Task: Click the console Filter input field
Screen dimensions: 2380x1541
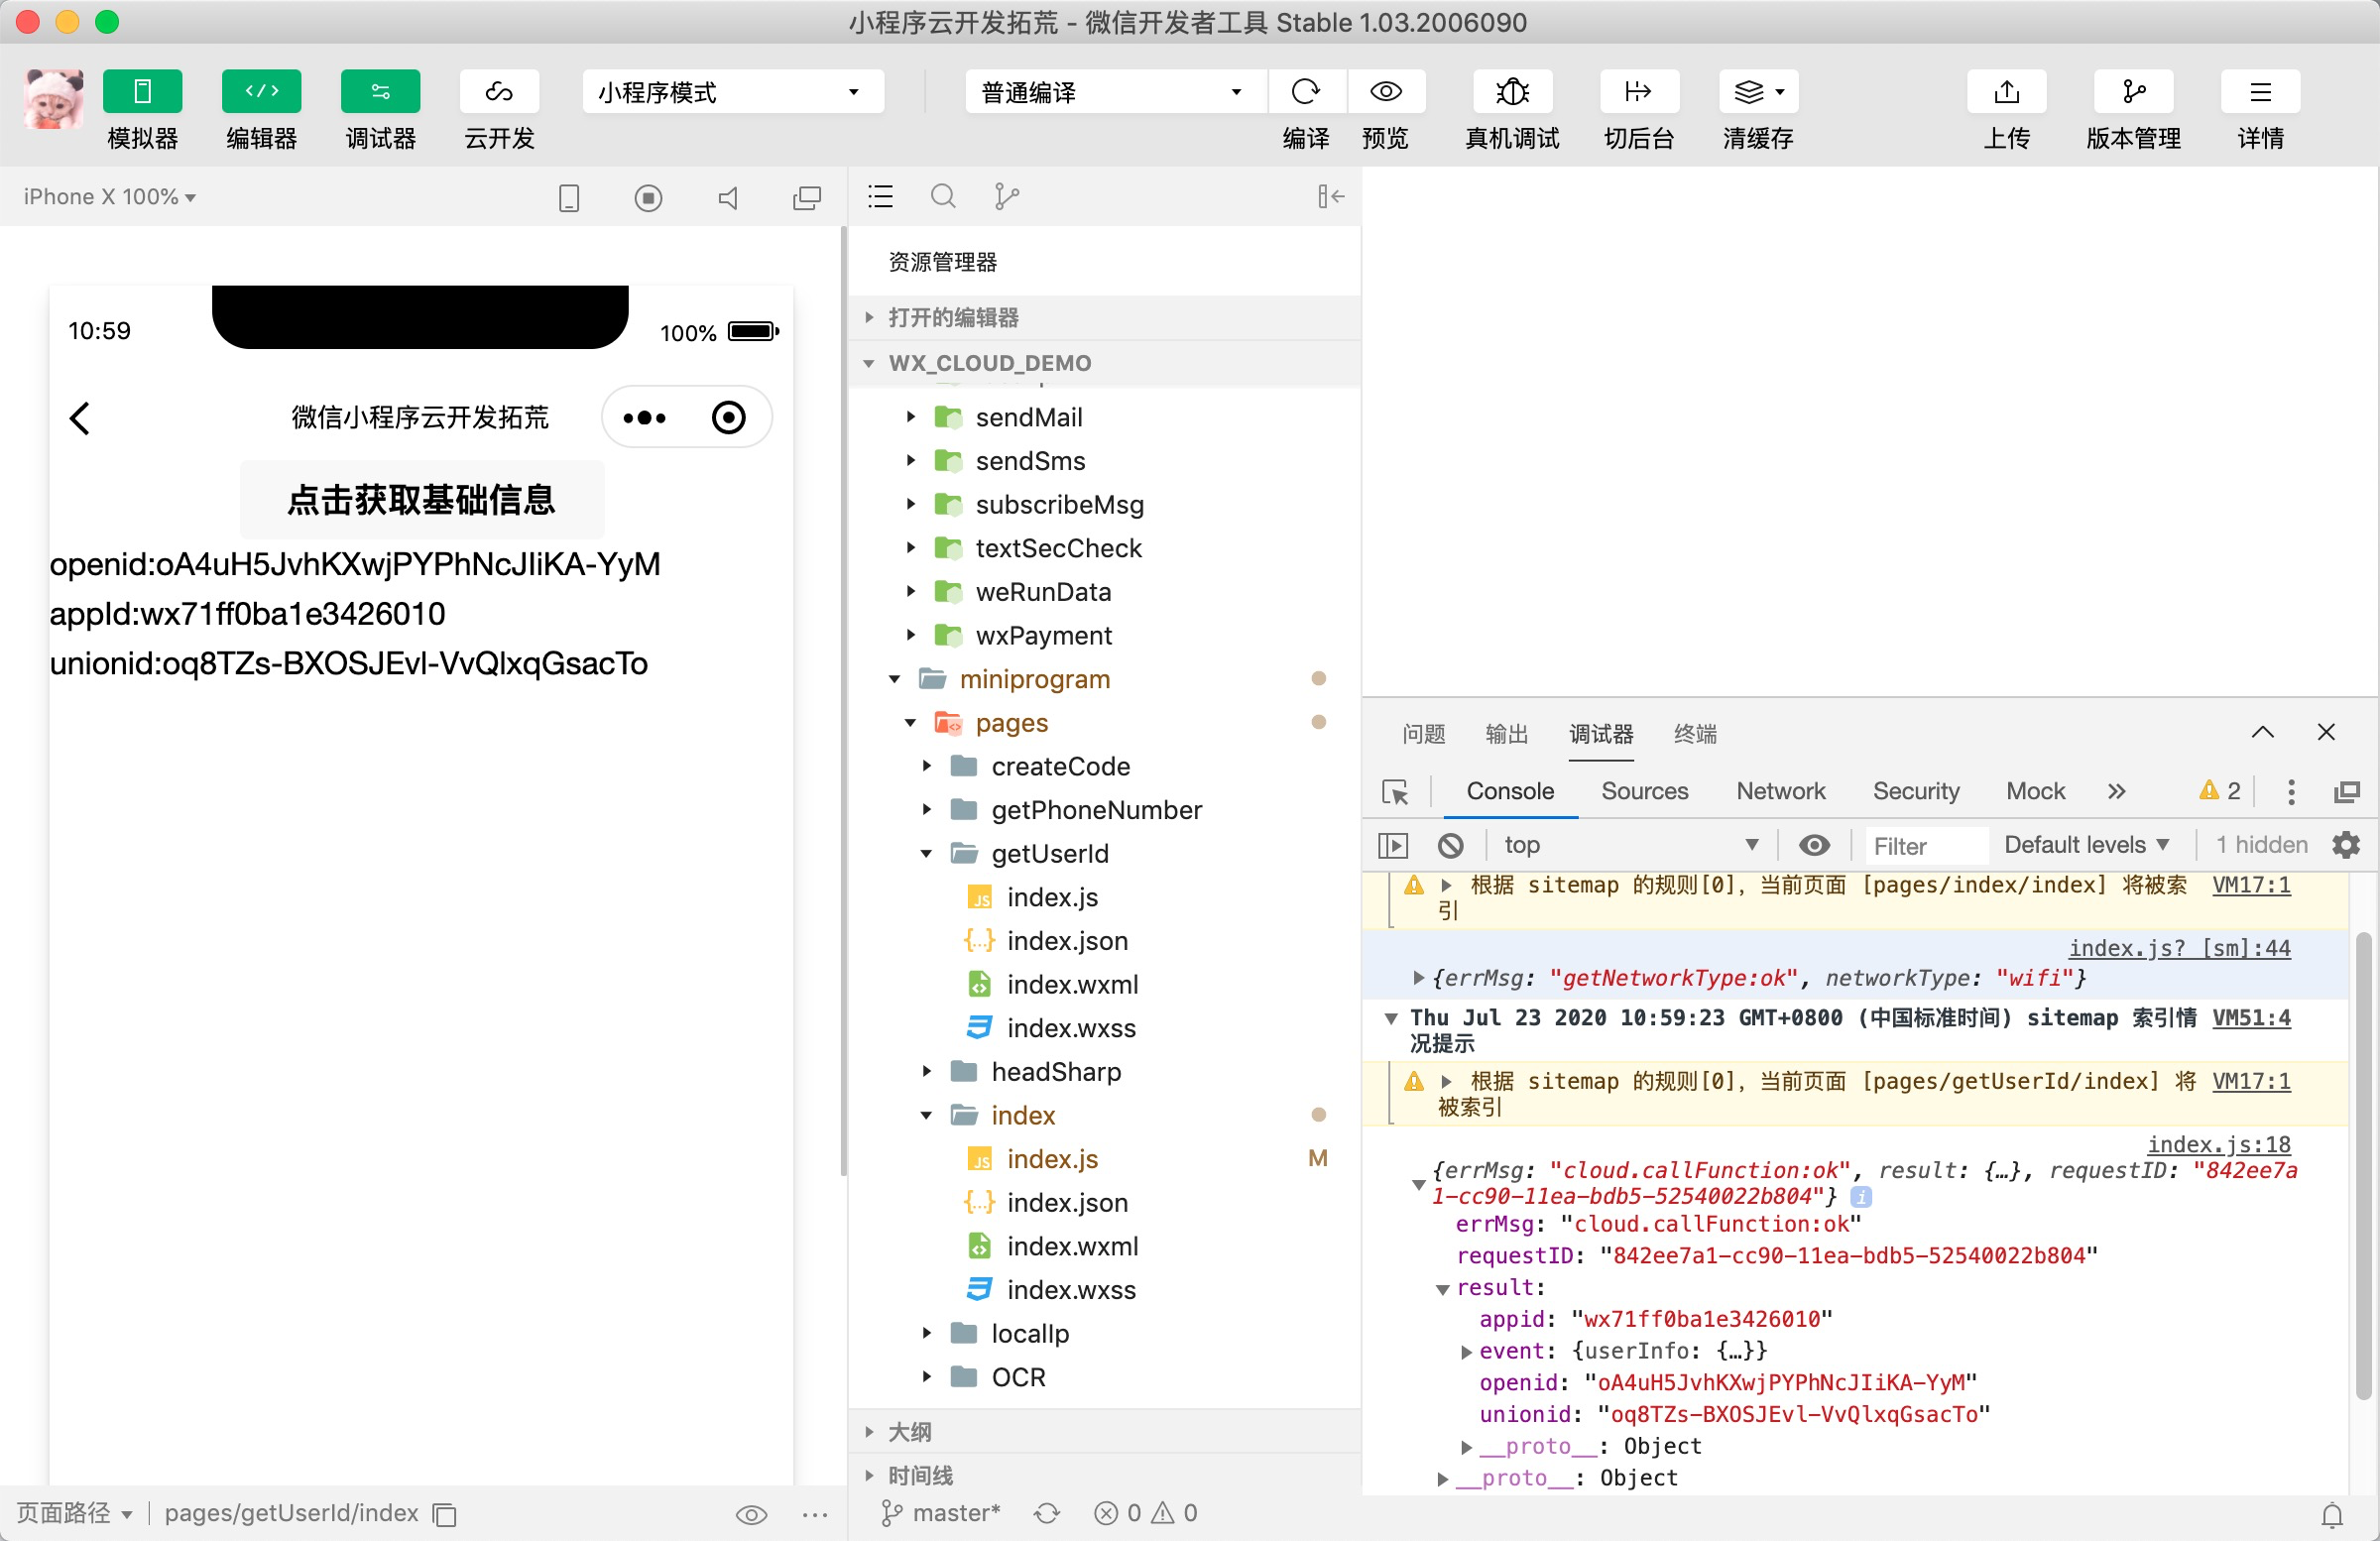Action: tap(1925, 846)
